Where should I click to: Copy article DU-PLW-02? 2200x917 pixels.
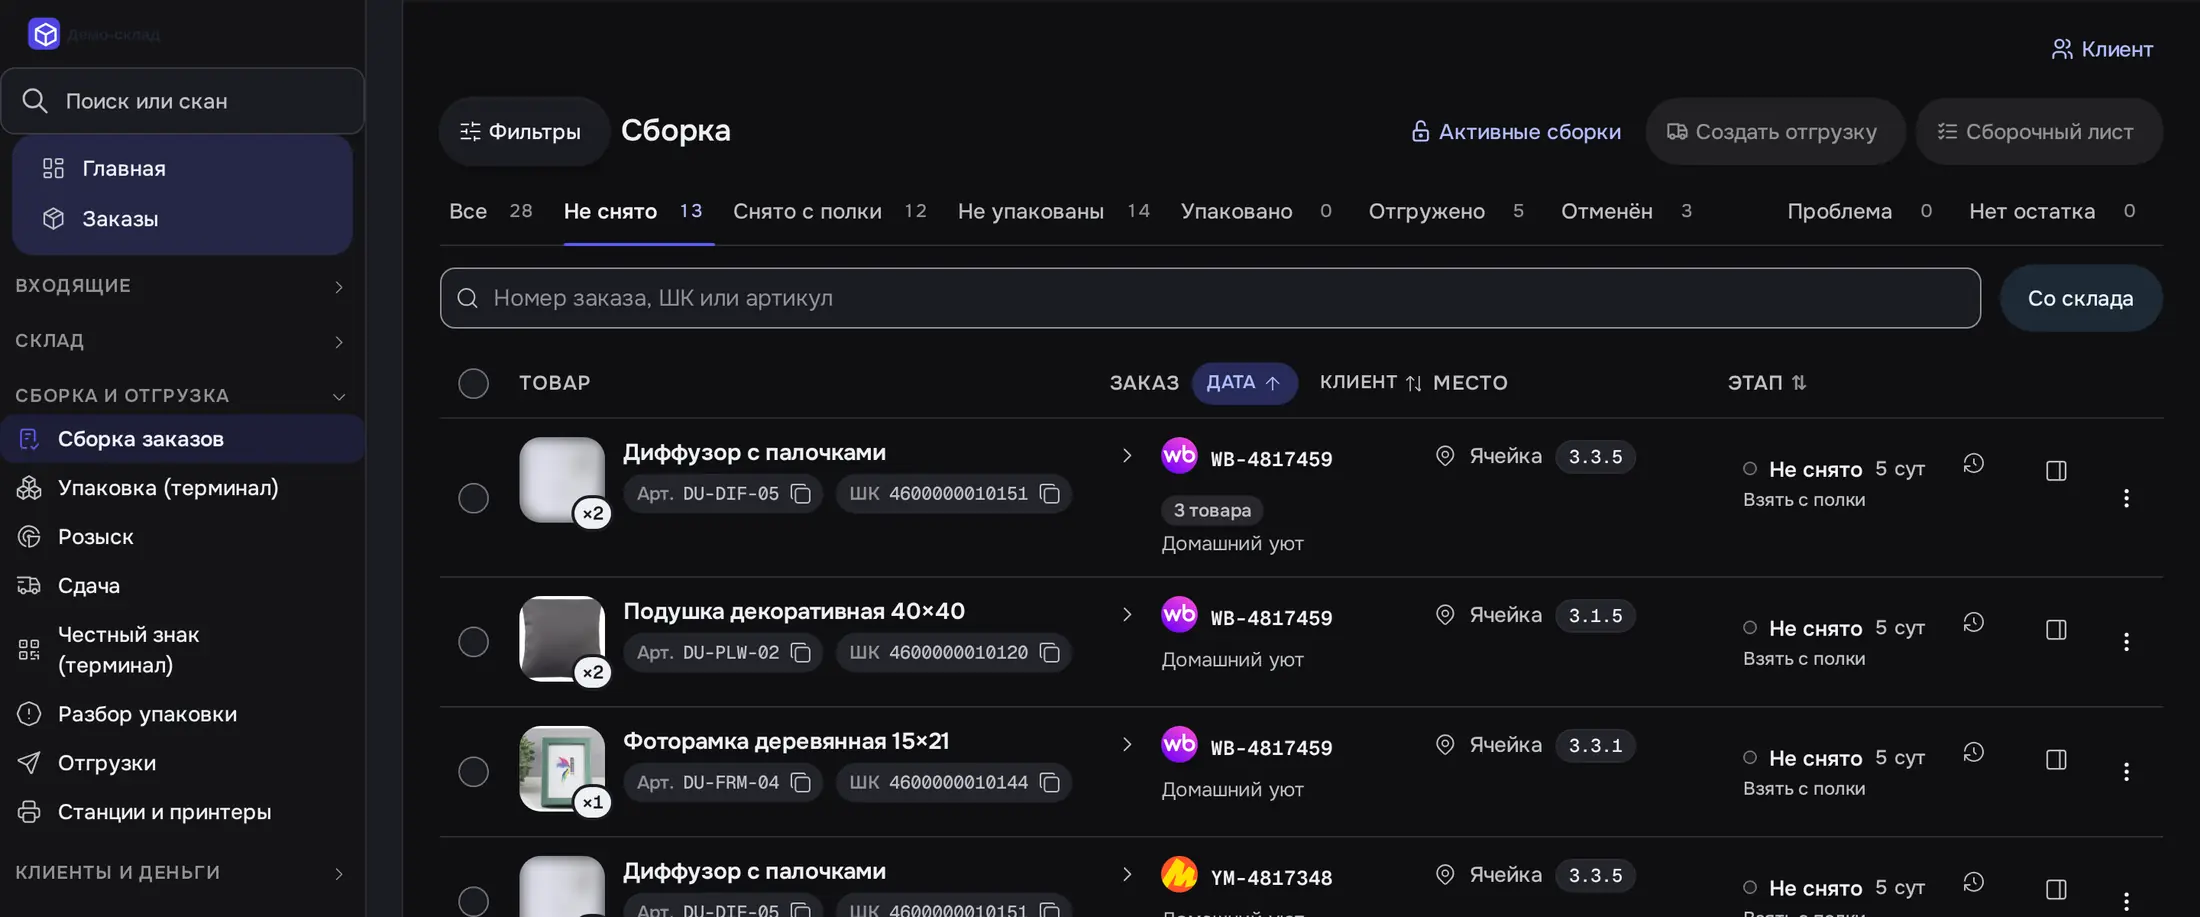tap(801, 653)
